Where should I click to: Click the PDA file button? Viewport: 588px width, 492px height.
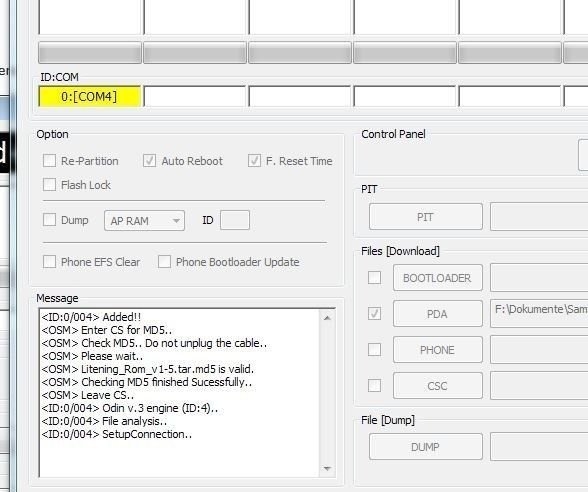(x=438, y=314)
